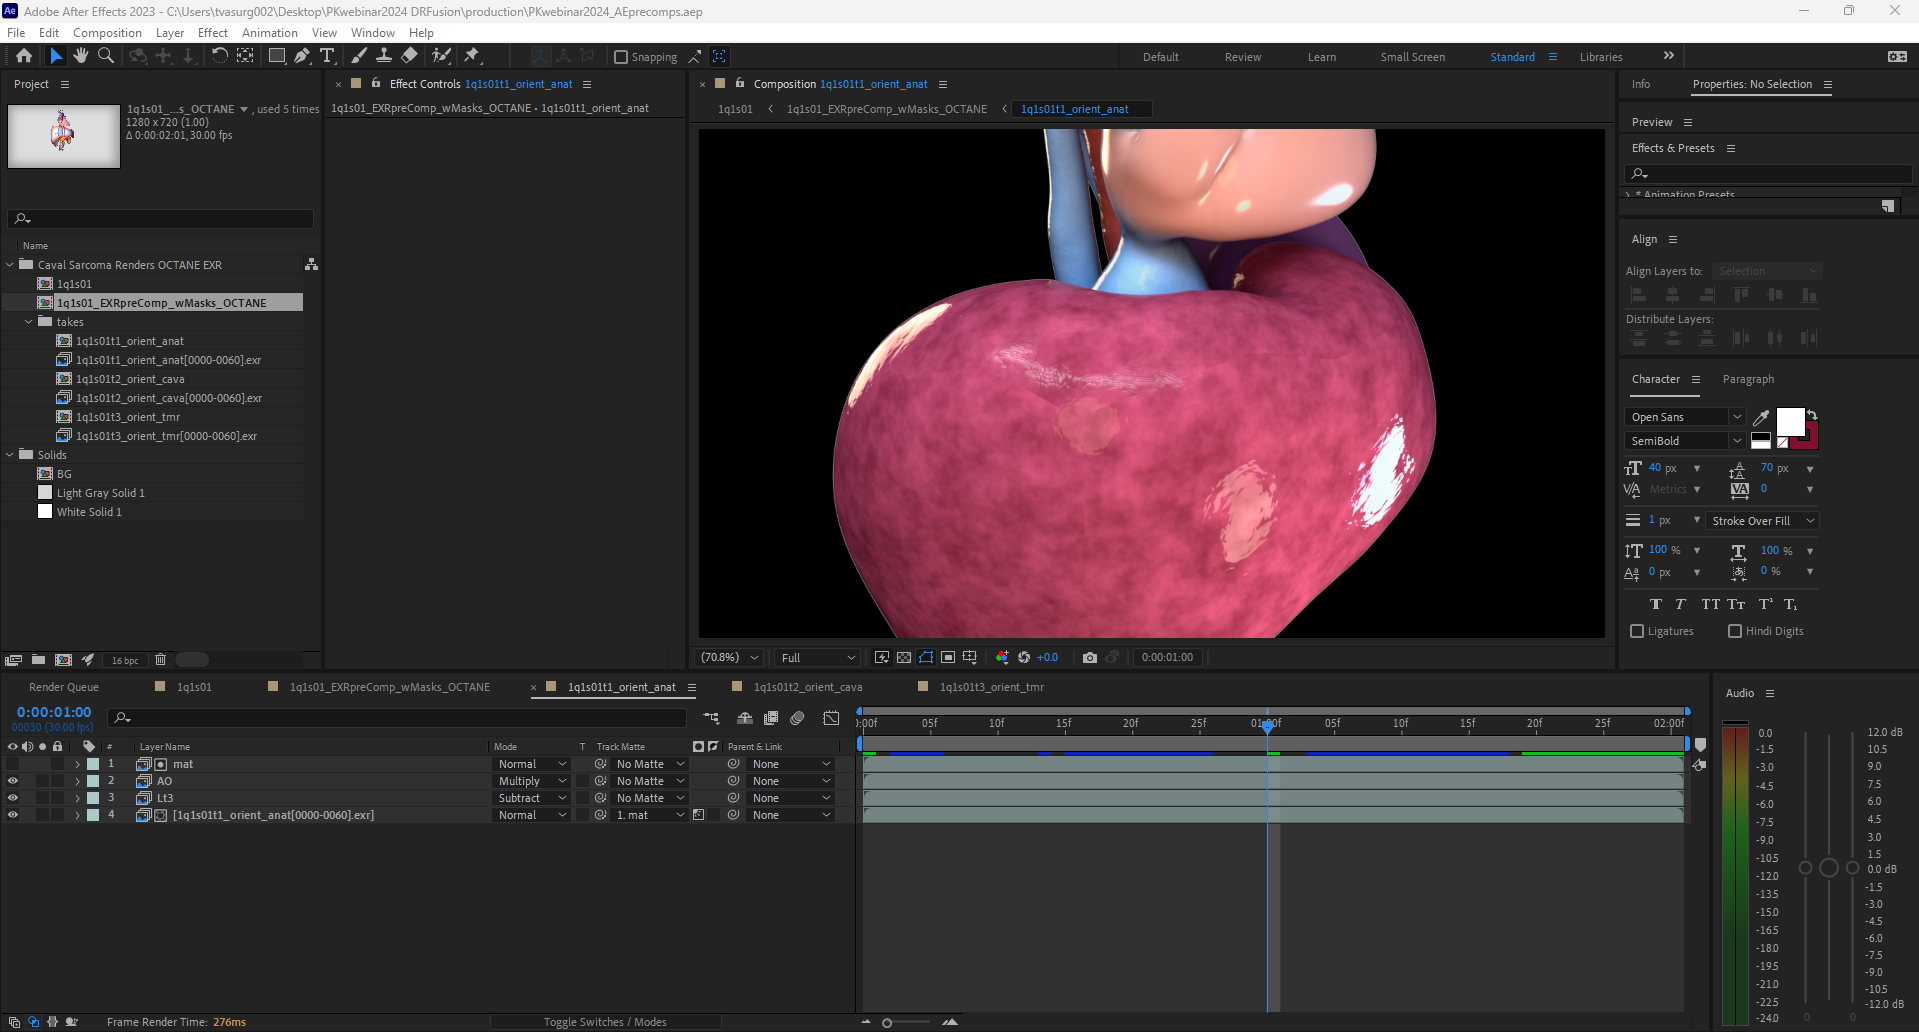Open the SemiBold font style dropdown
1919x1032 pixels.
coord(1685,441)
